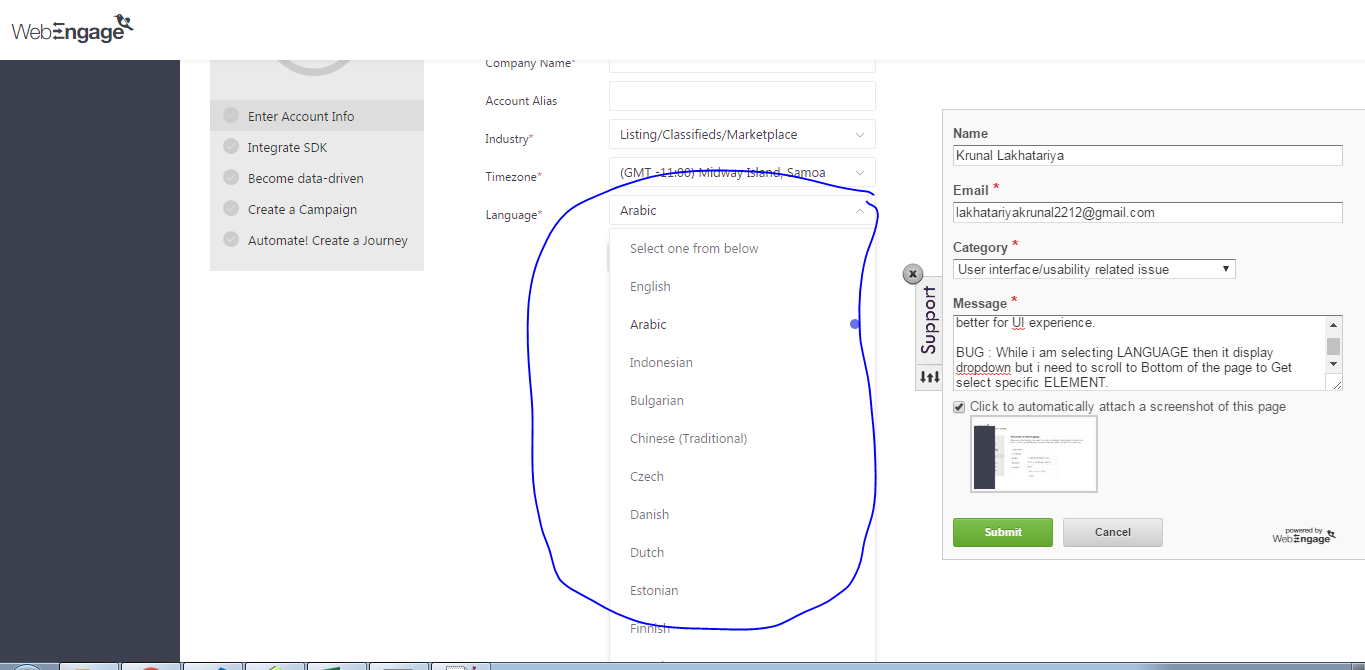Click the message box scrollbar thumb
This screenshot has height=670, width=1365.
click(1333, 346)
